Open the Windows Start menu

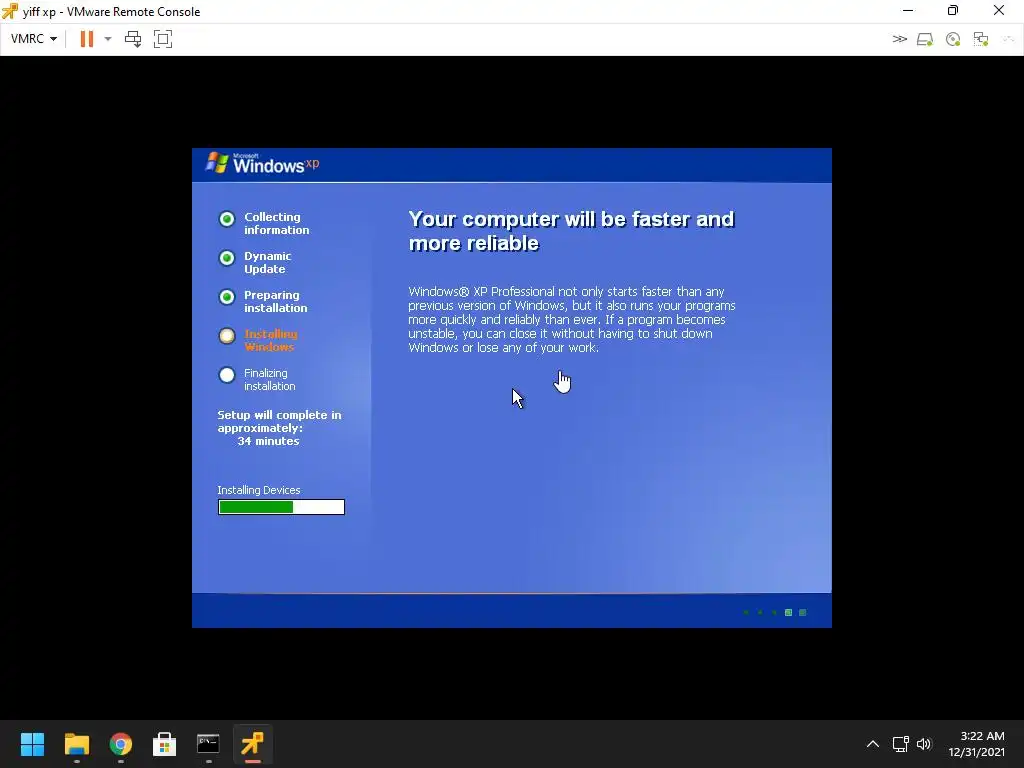[32, 744]
